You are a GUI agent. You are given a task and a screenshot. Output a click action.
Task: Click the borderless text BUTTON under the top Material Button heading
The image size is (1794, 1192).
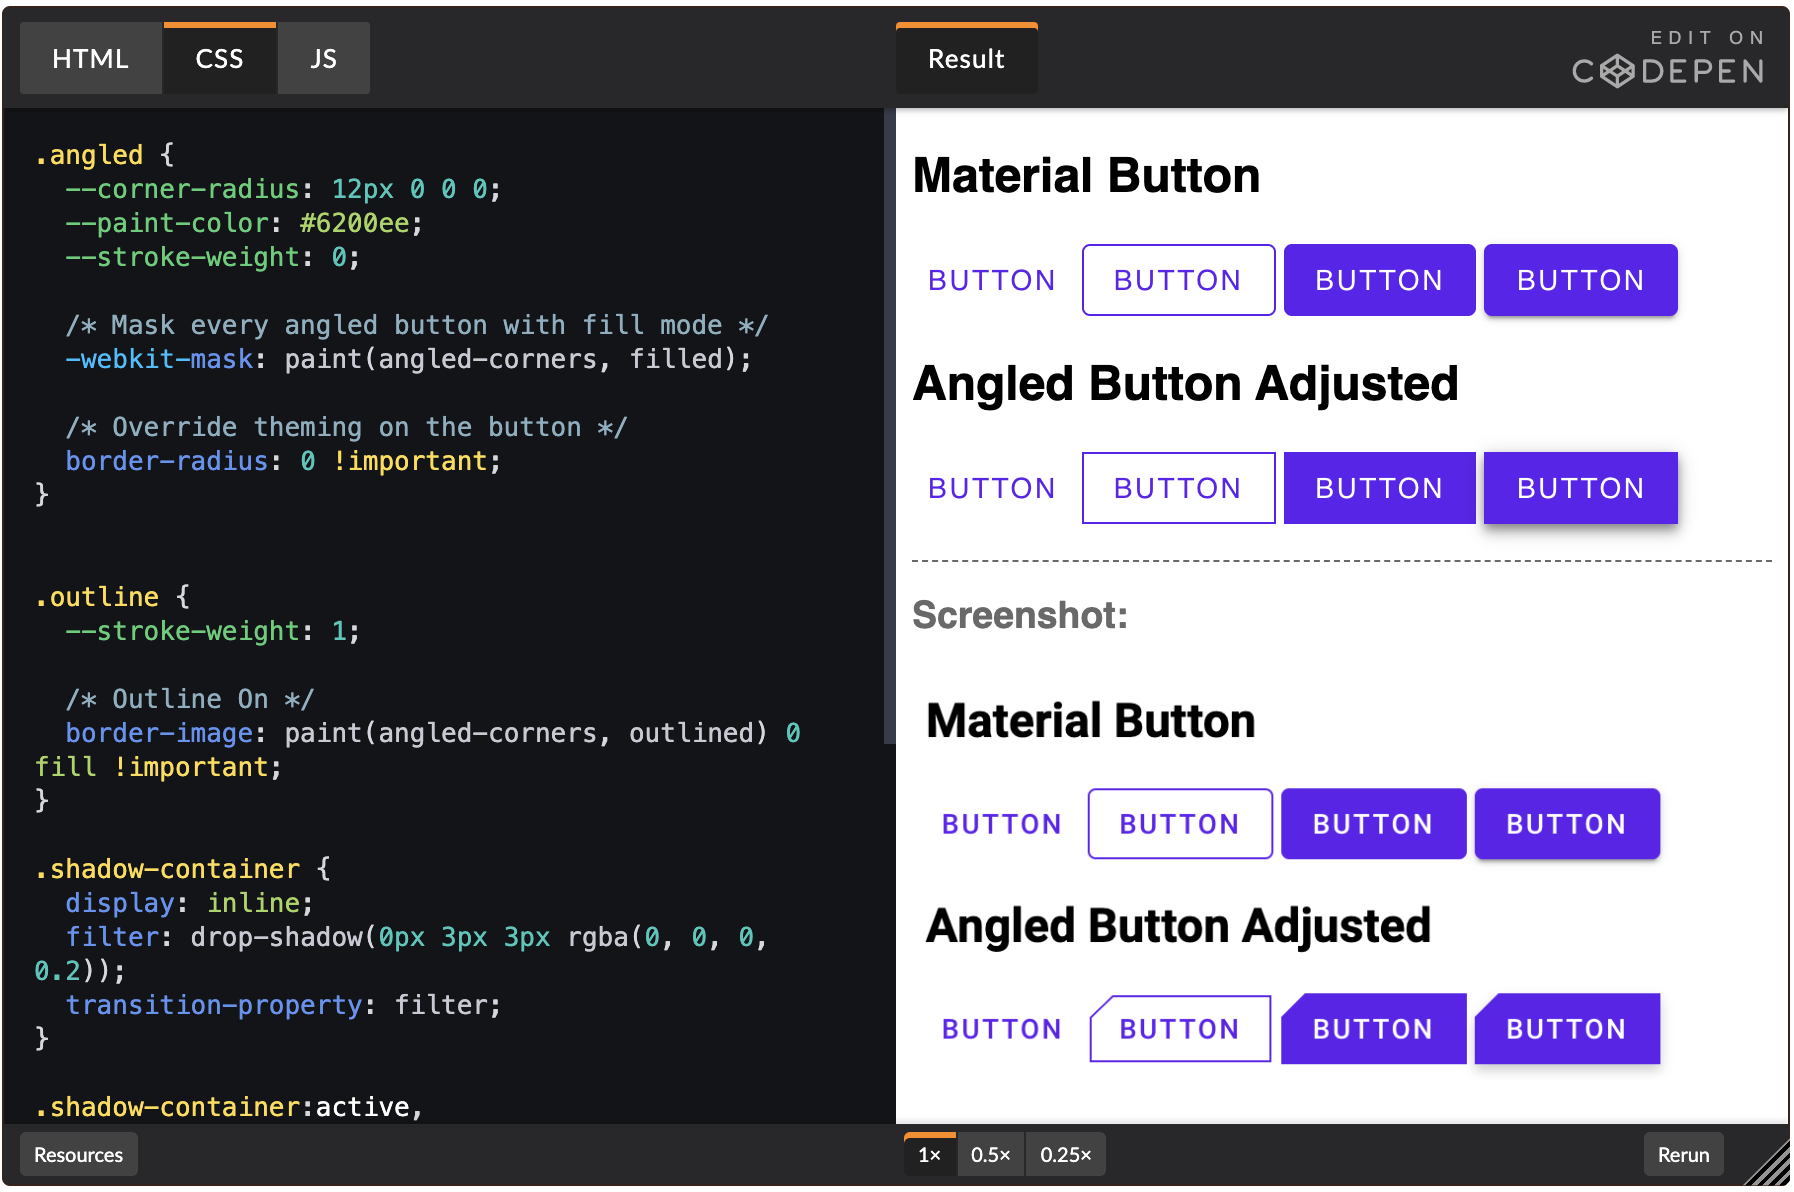click(991, 281)
